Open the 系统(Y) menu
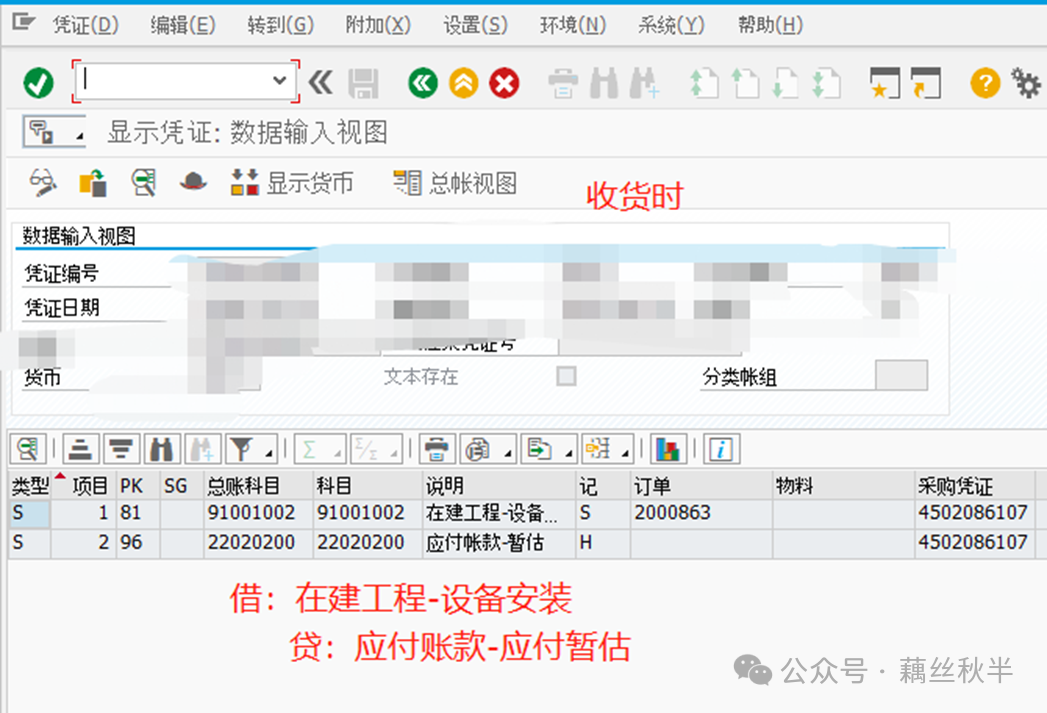 point(671,25)
